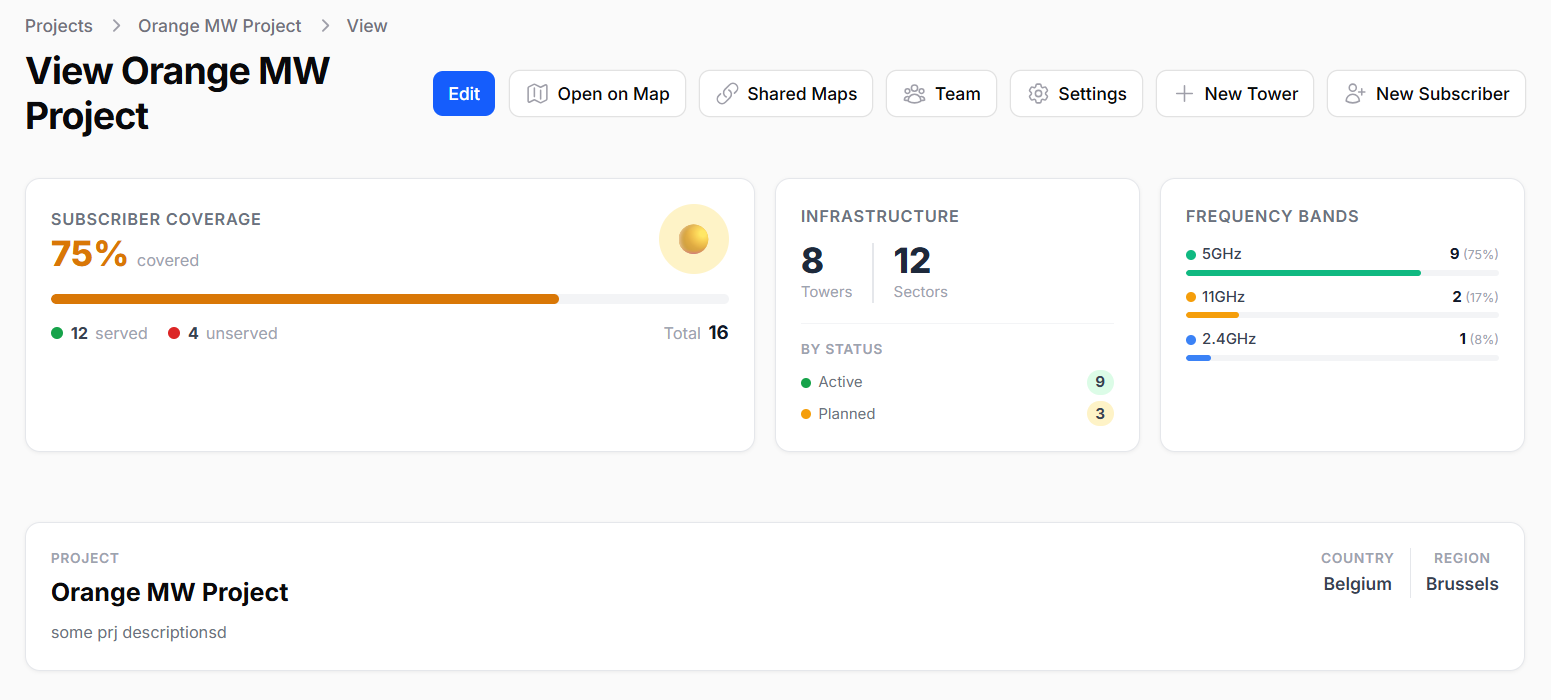Open project Settings
The image size is (1551, 700).
tap(1076, 94)
